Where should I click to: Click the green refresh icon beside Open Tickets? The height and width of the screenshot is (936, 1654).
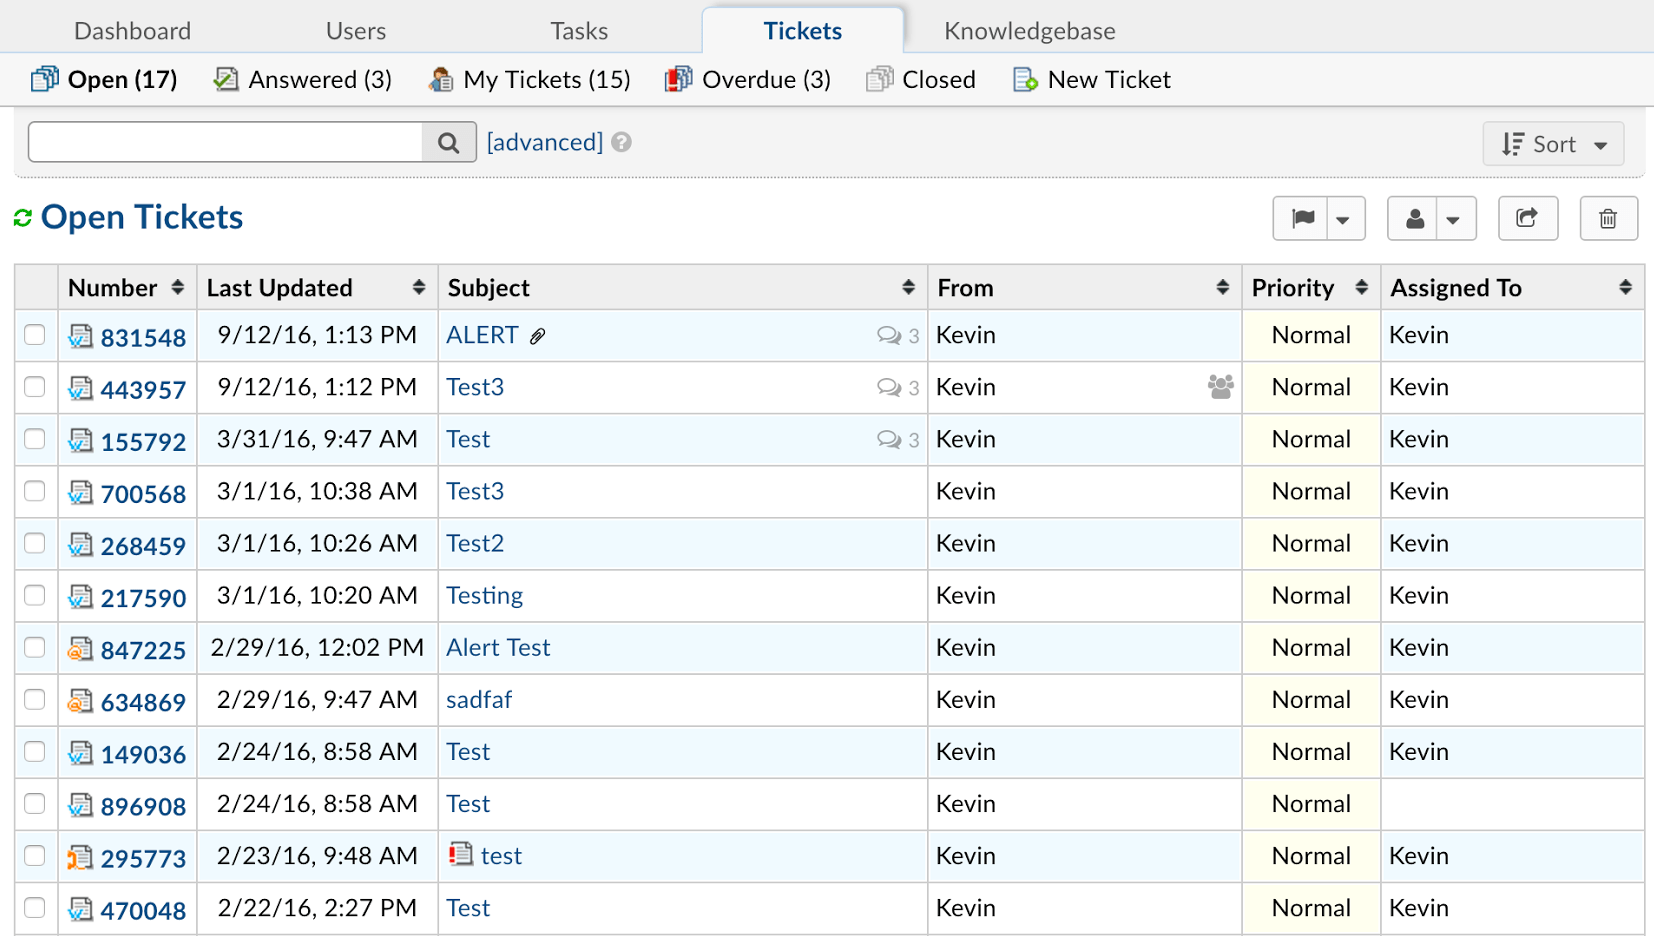(x=23, y=218)
